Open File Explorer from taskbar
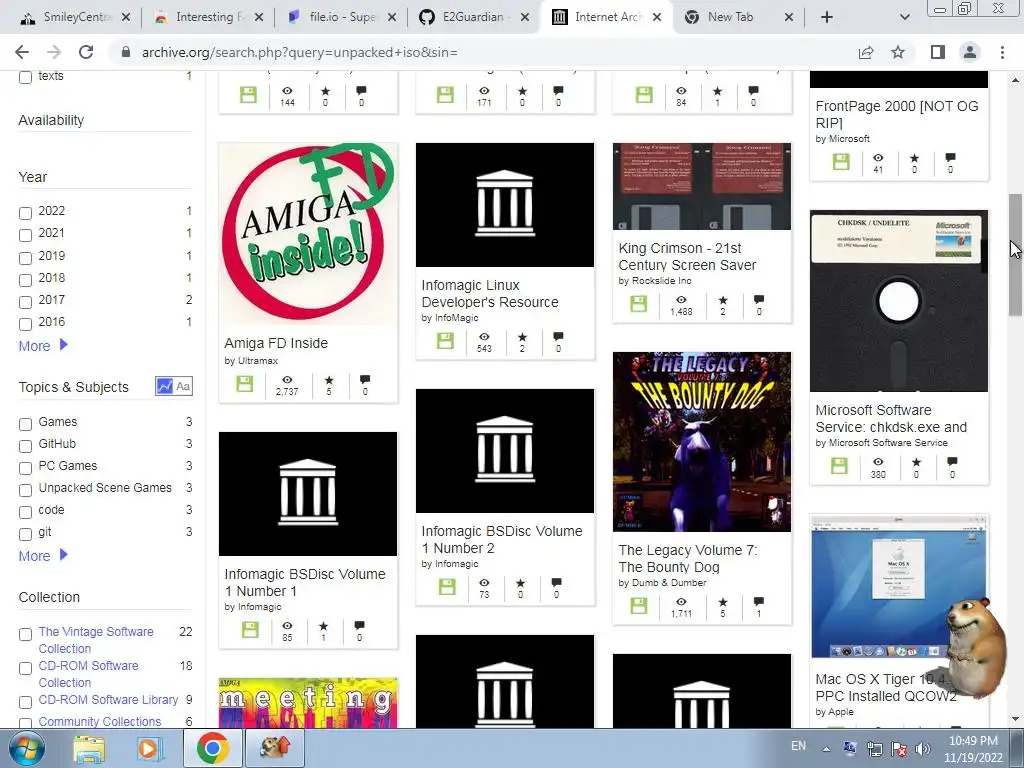1024x768 pixels. pyautogui.click(x=89, y=748)
